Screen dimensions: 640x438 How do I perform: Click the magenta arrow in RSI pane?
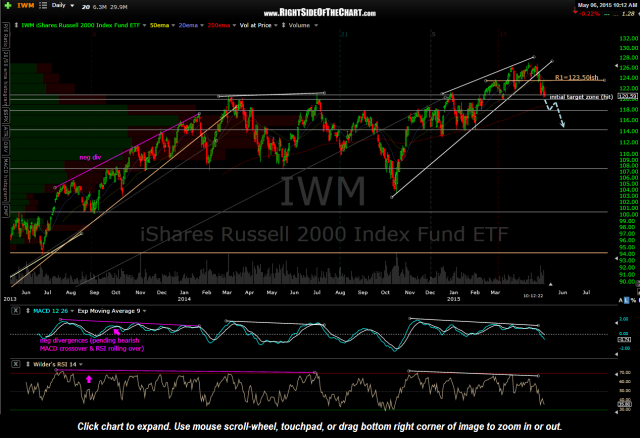point(89,379)
